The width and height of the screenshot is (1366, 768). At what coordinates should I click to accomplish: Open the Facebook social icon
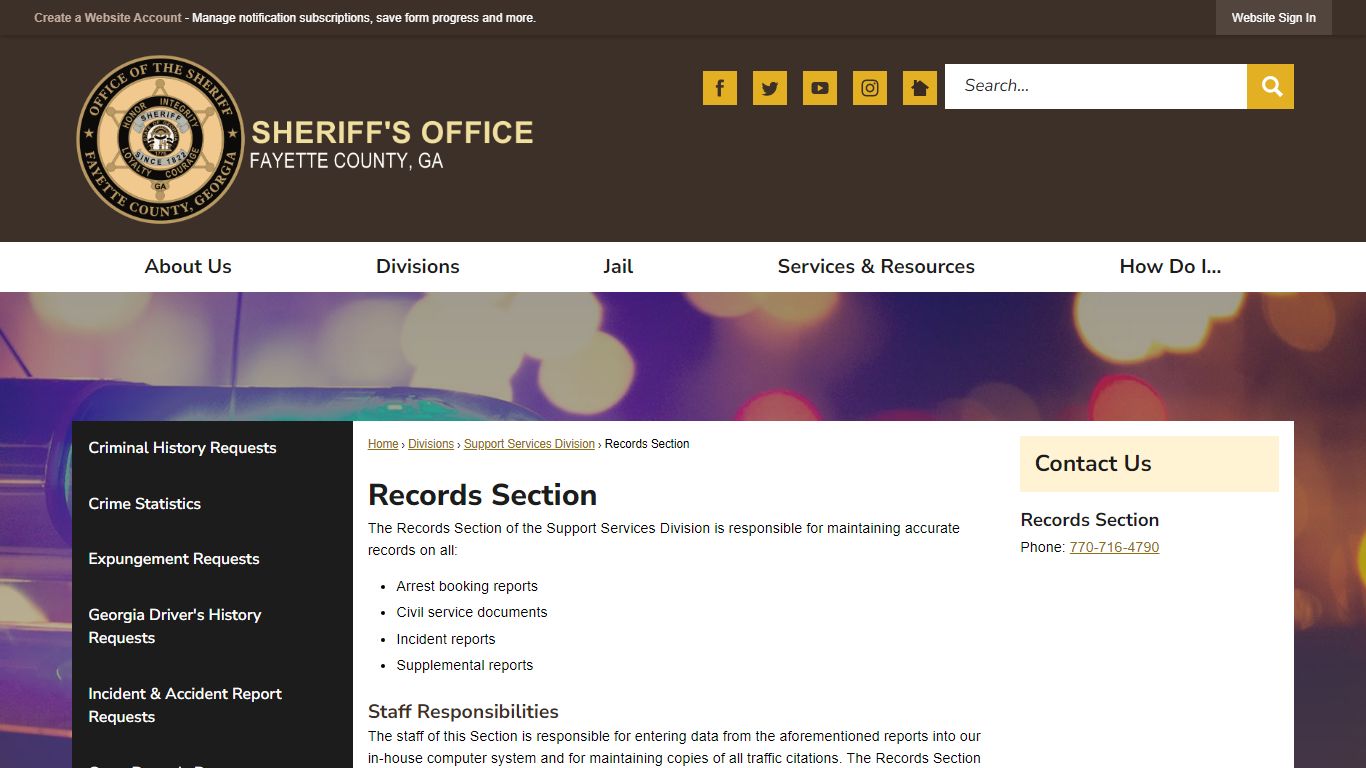[720, 88]
